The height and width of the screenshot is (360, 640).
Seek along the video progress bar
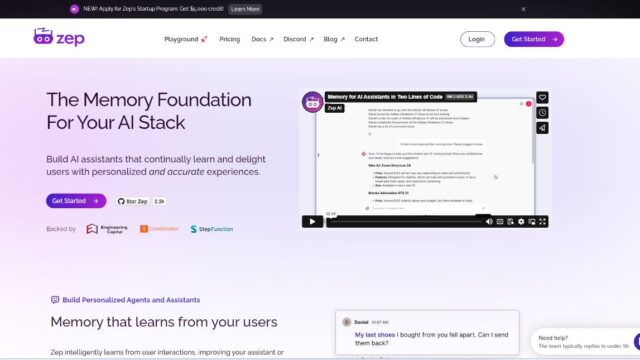point(406,222)
